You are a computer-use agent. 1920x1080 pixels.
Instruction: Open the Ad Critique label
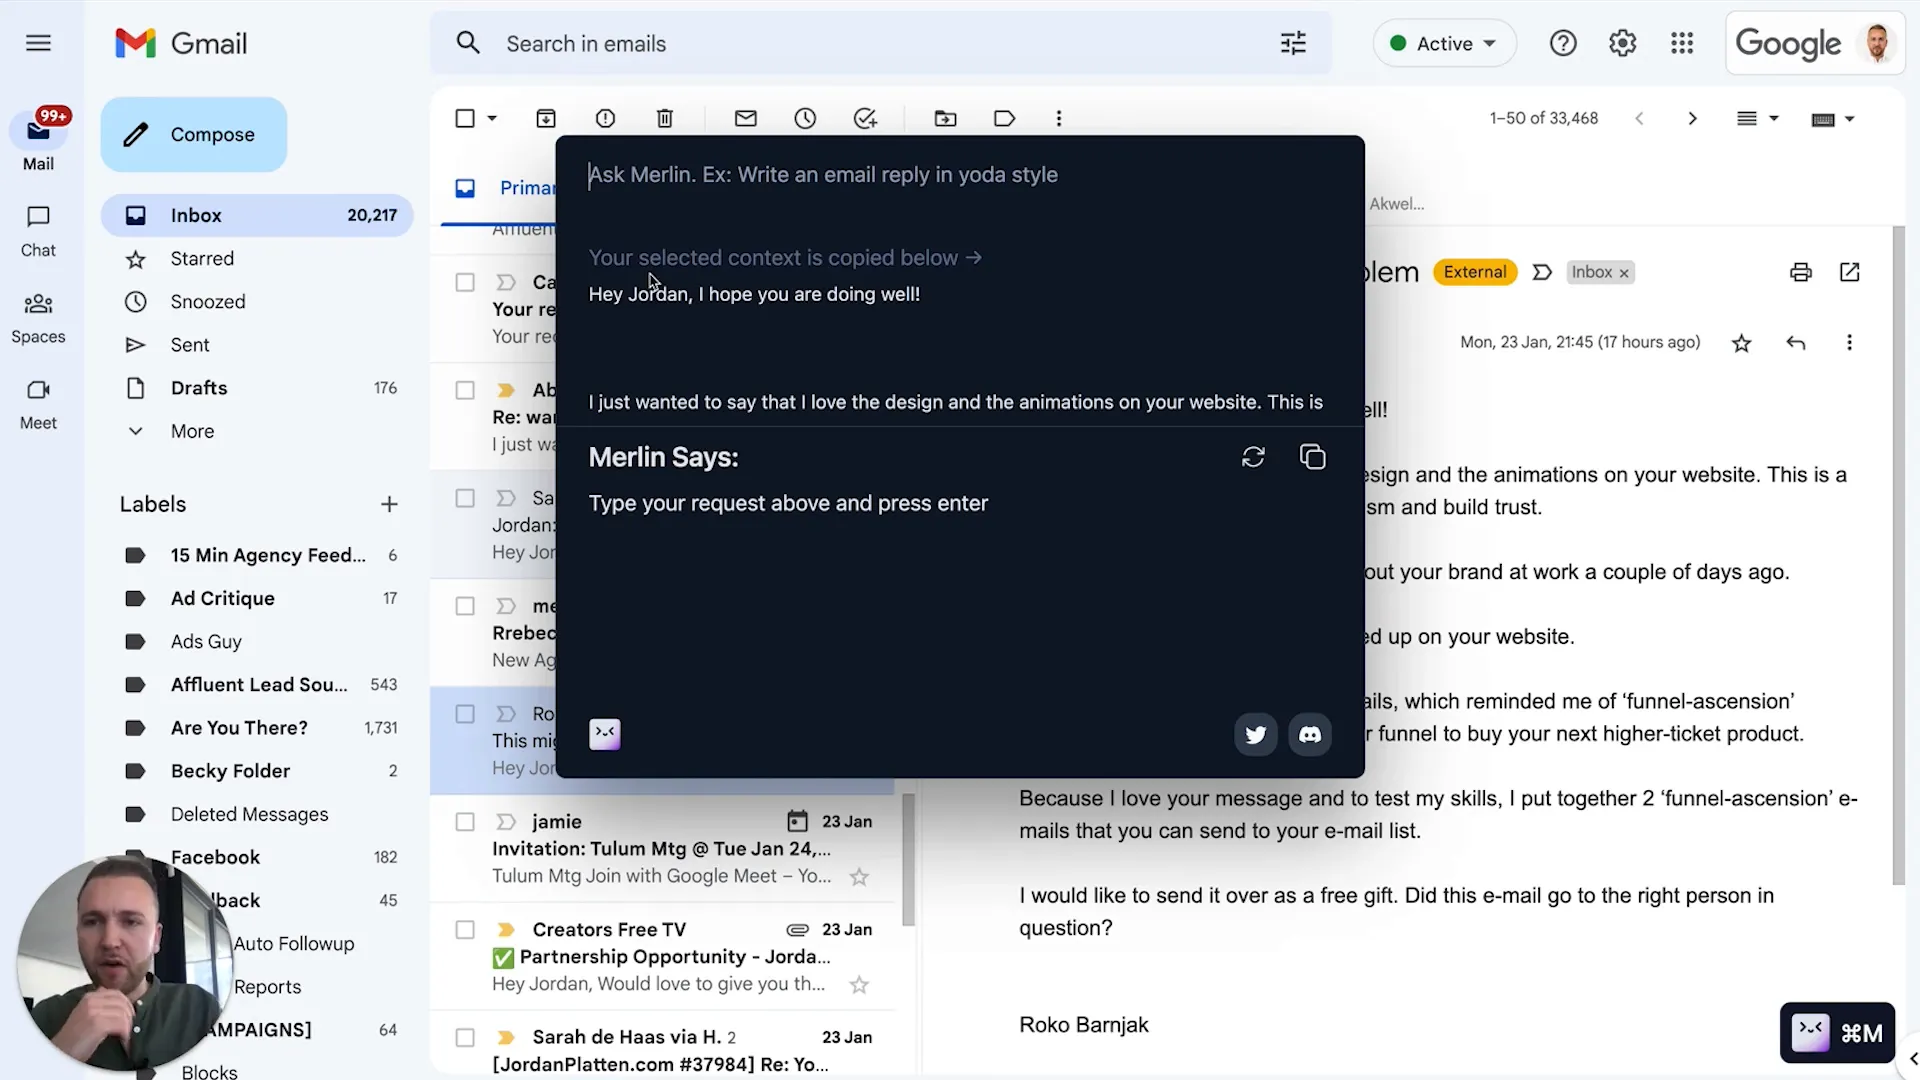[x=222, y=598]
